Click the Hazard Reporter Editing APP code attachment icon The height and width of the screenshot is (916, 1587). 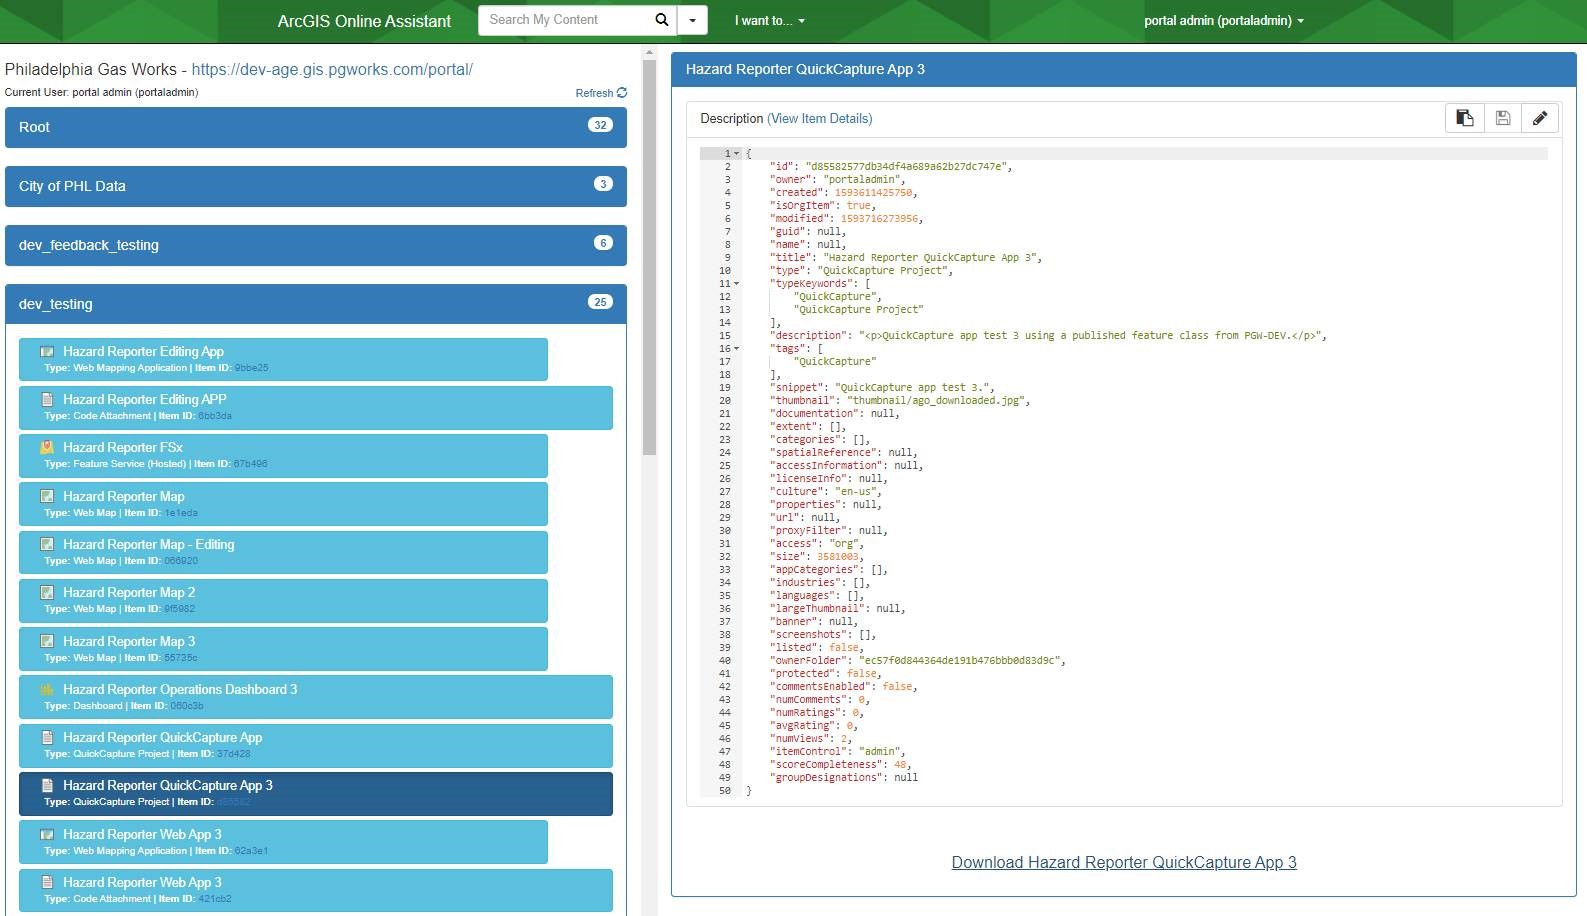tap(47, 399)
